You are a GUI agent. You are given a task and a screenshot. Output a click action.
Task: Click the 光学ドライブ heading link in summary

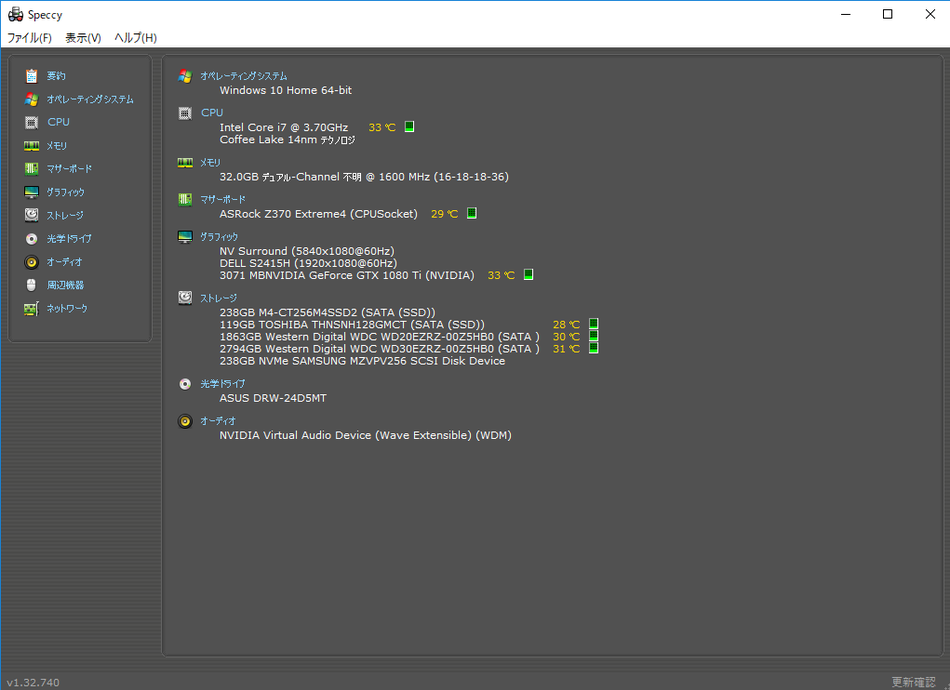[223, 383]
